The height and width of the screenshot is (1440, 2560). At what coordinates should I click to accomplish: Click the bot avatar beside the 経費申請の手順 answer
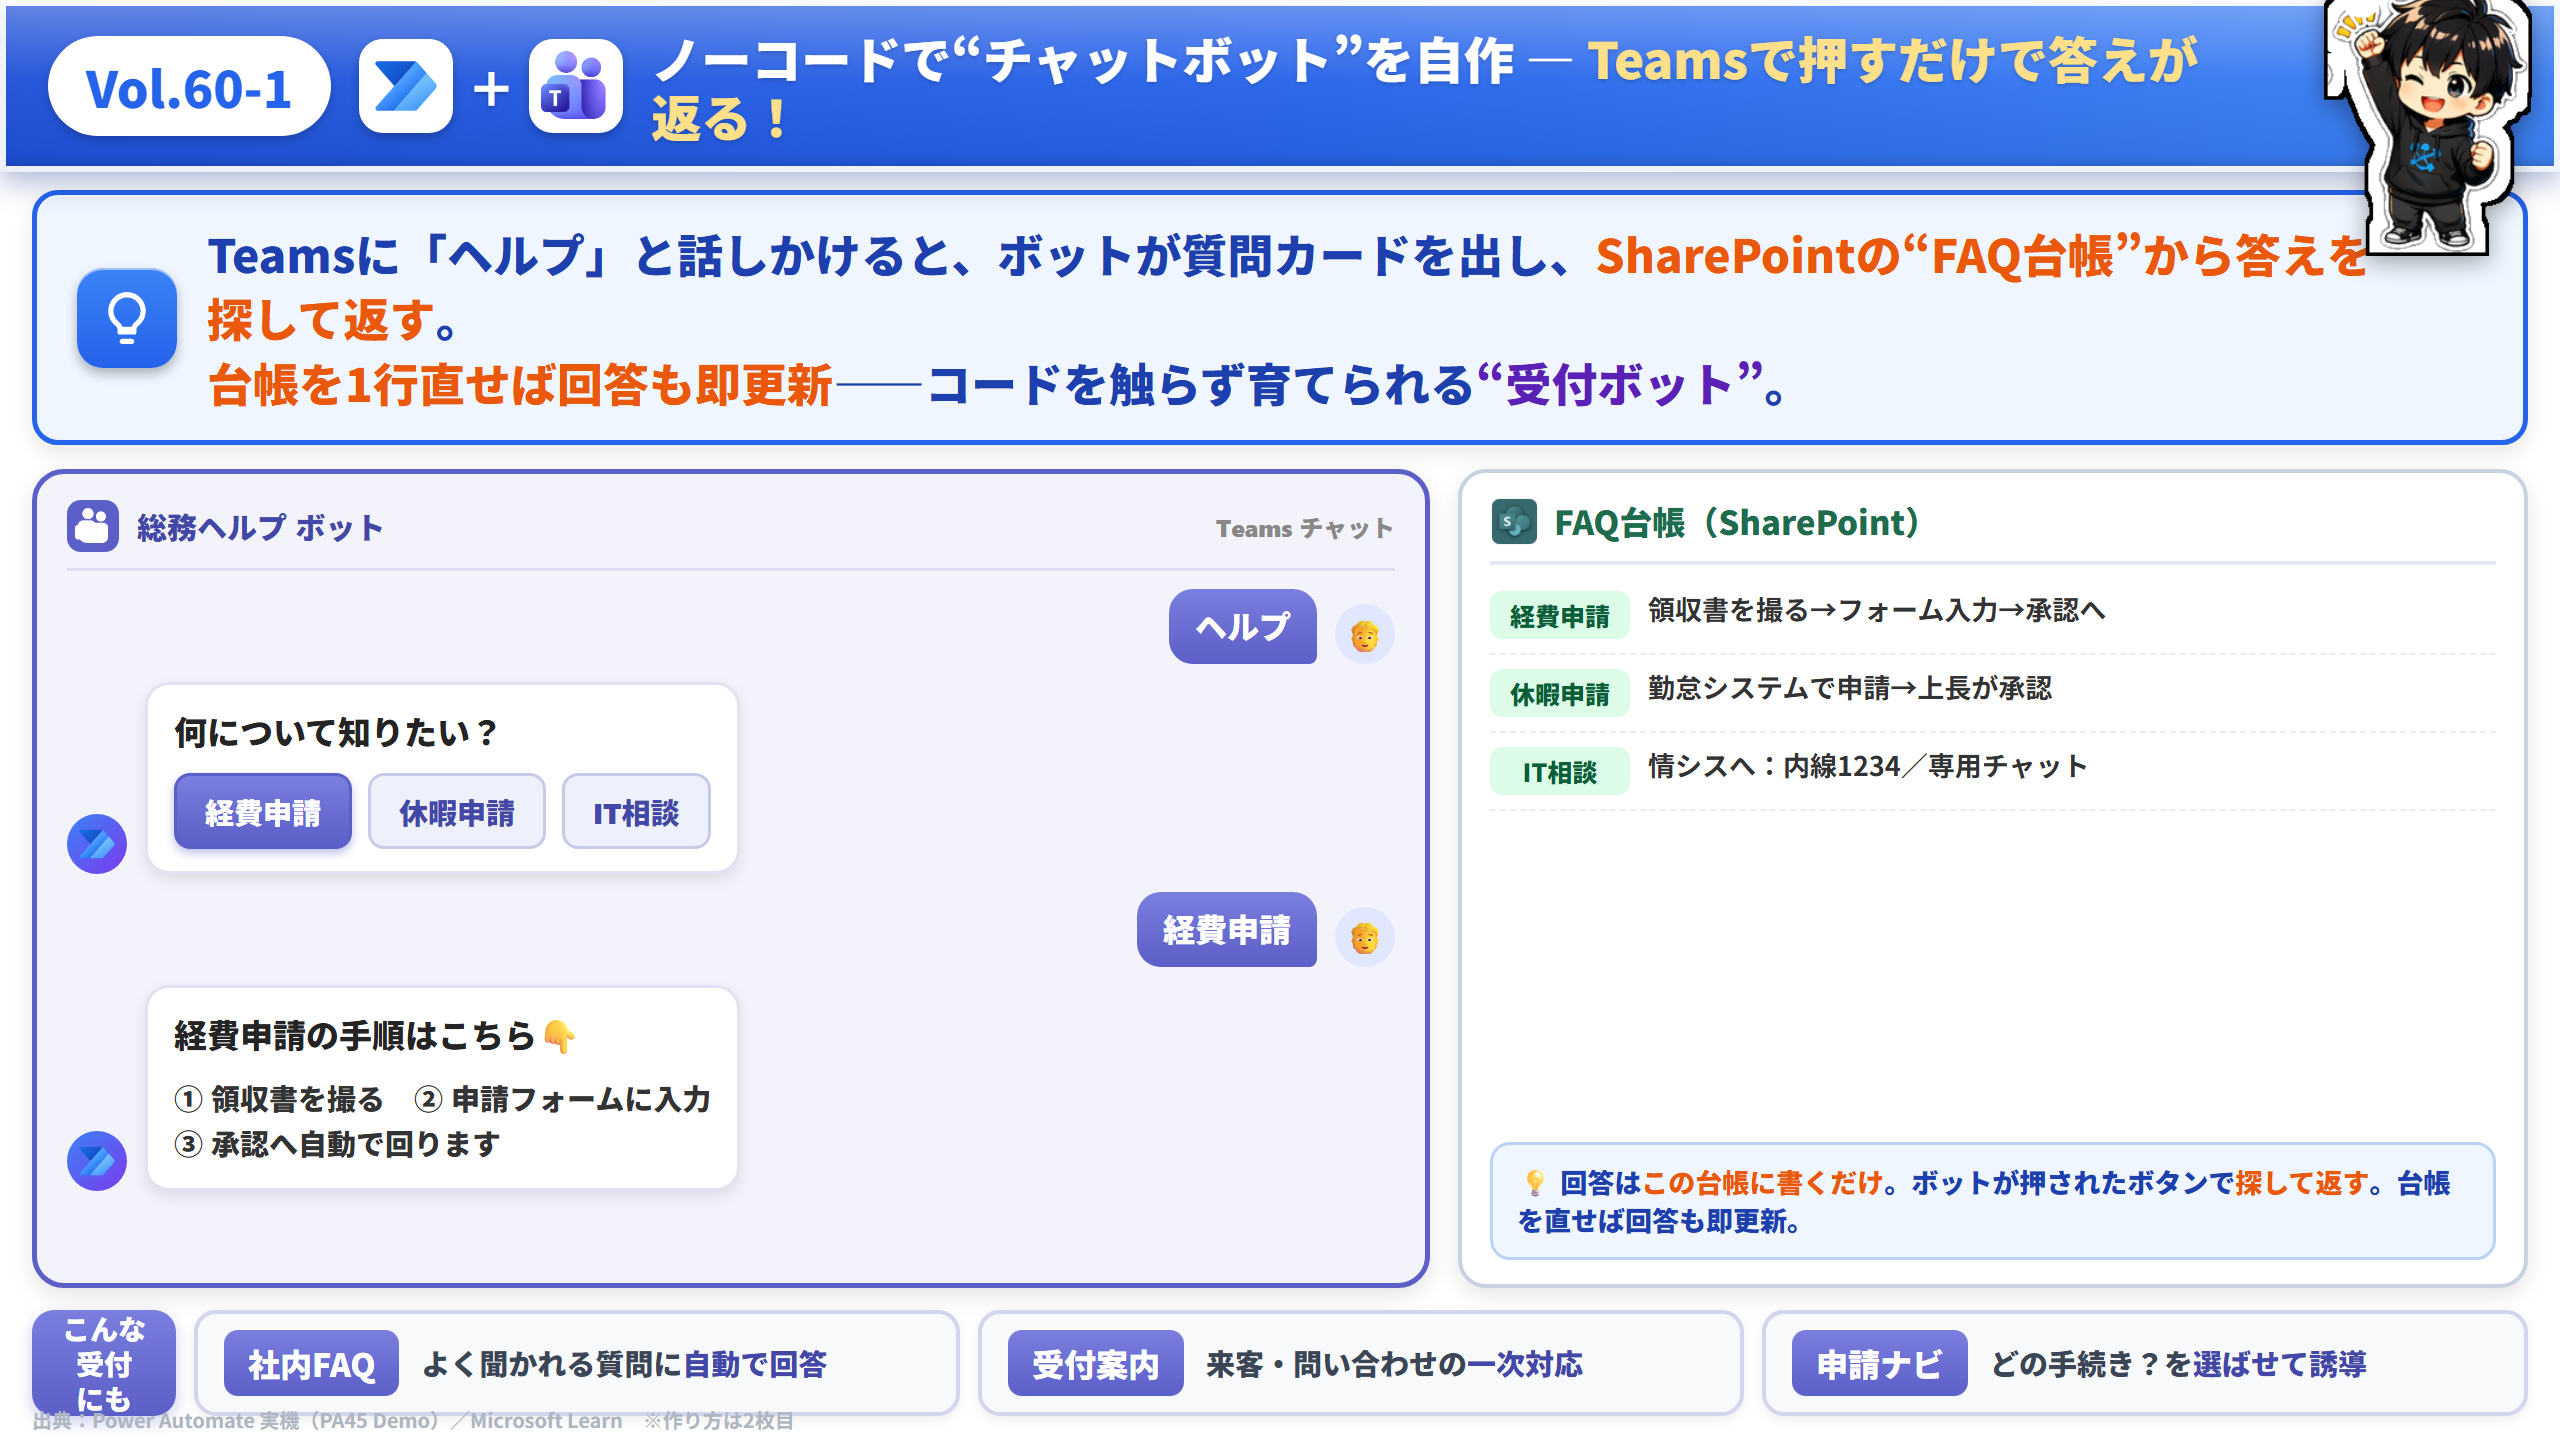point(97,1160)
